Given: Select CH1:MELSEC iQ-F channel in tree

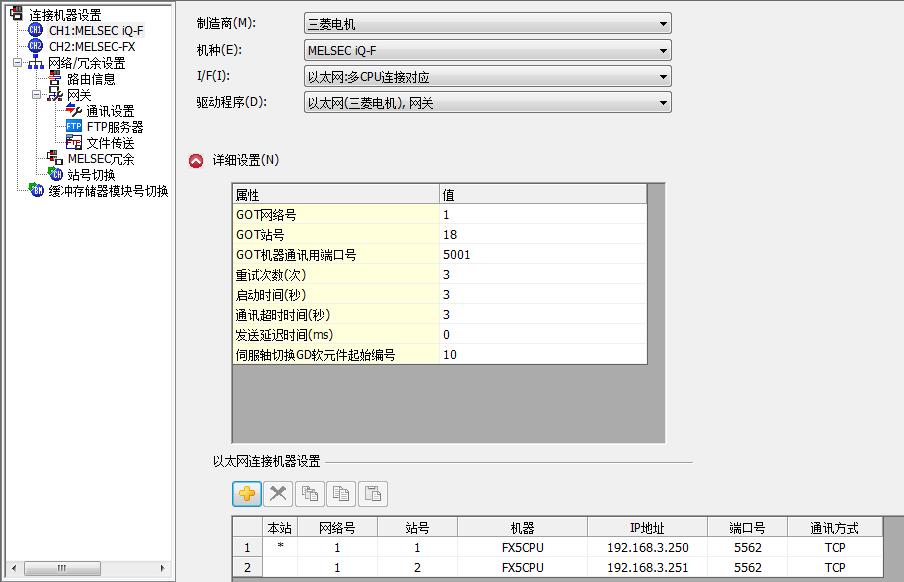Looking at the screenshot, I should tap(96, 30).
